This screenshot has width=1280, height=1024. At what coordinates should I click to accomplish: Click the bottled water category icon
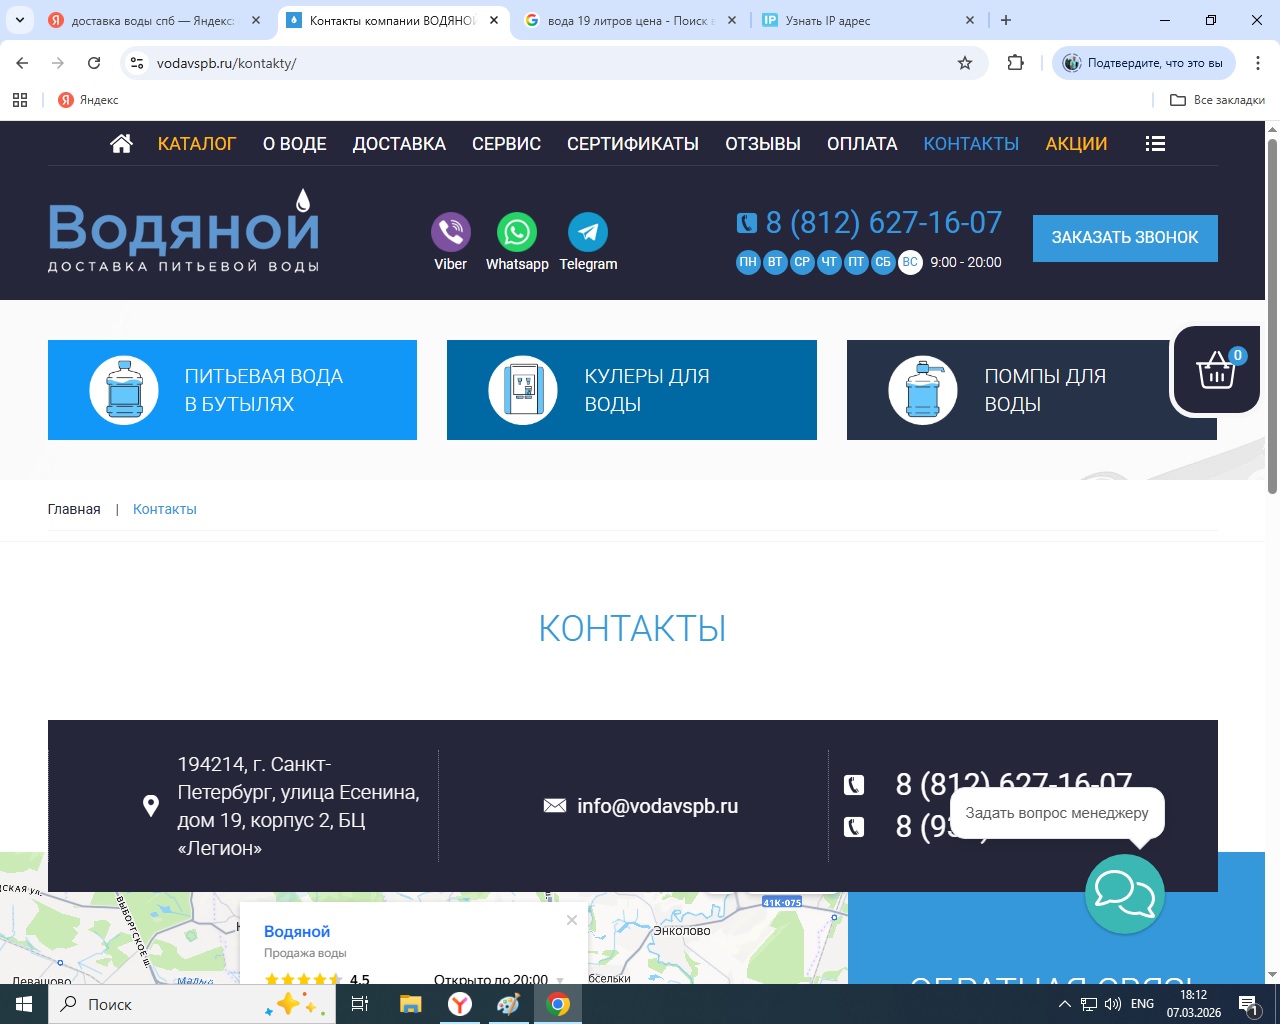124,390
